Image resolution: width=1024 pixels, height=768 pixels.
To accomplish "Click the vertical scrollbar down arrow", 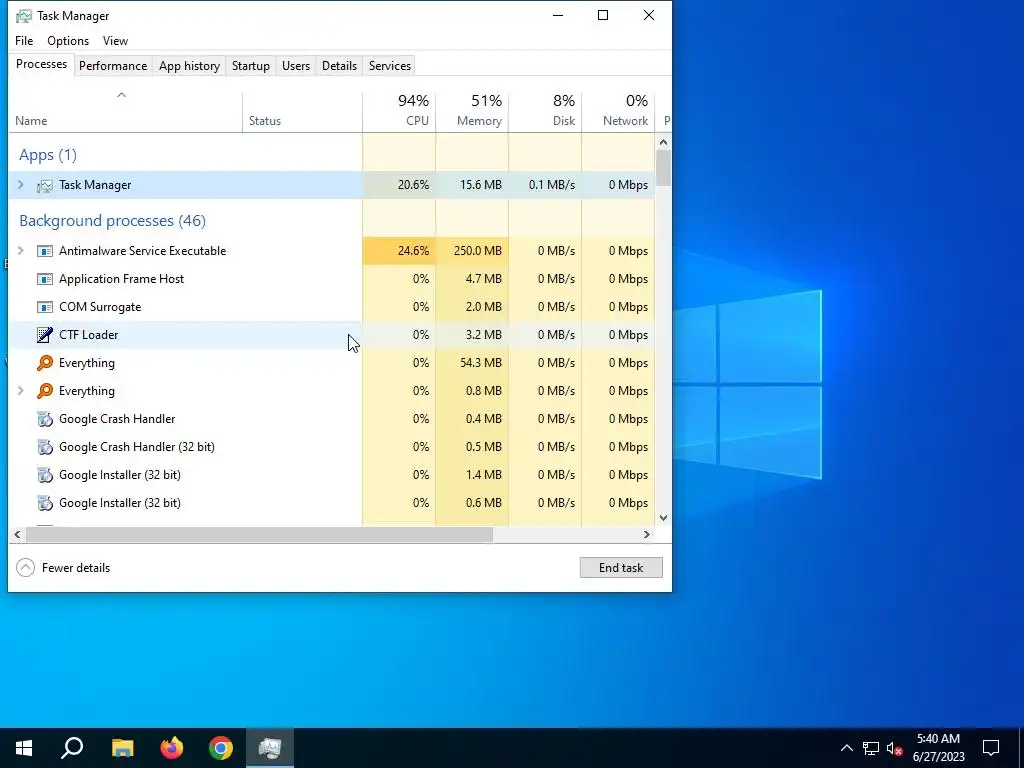I will [x=664, y=518].
